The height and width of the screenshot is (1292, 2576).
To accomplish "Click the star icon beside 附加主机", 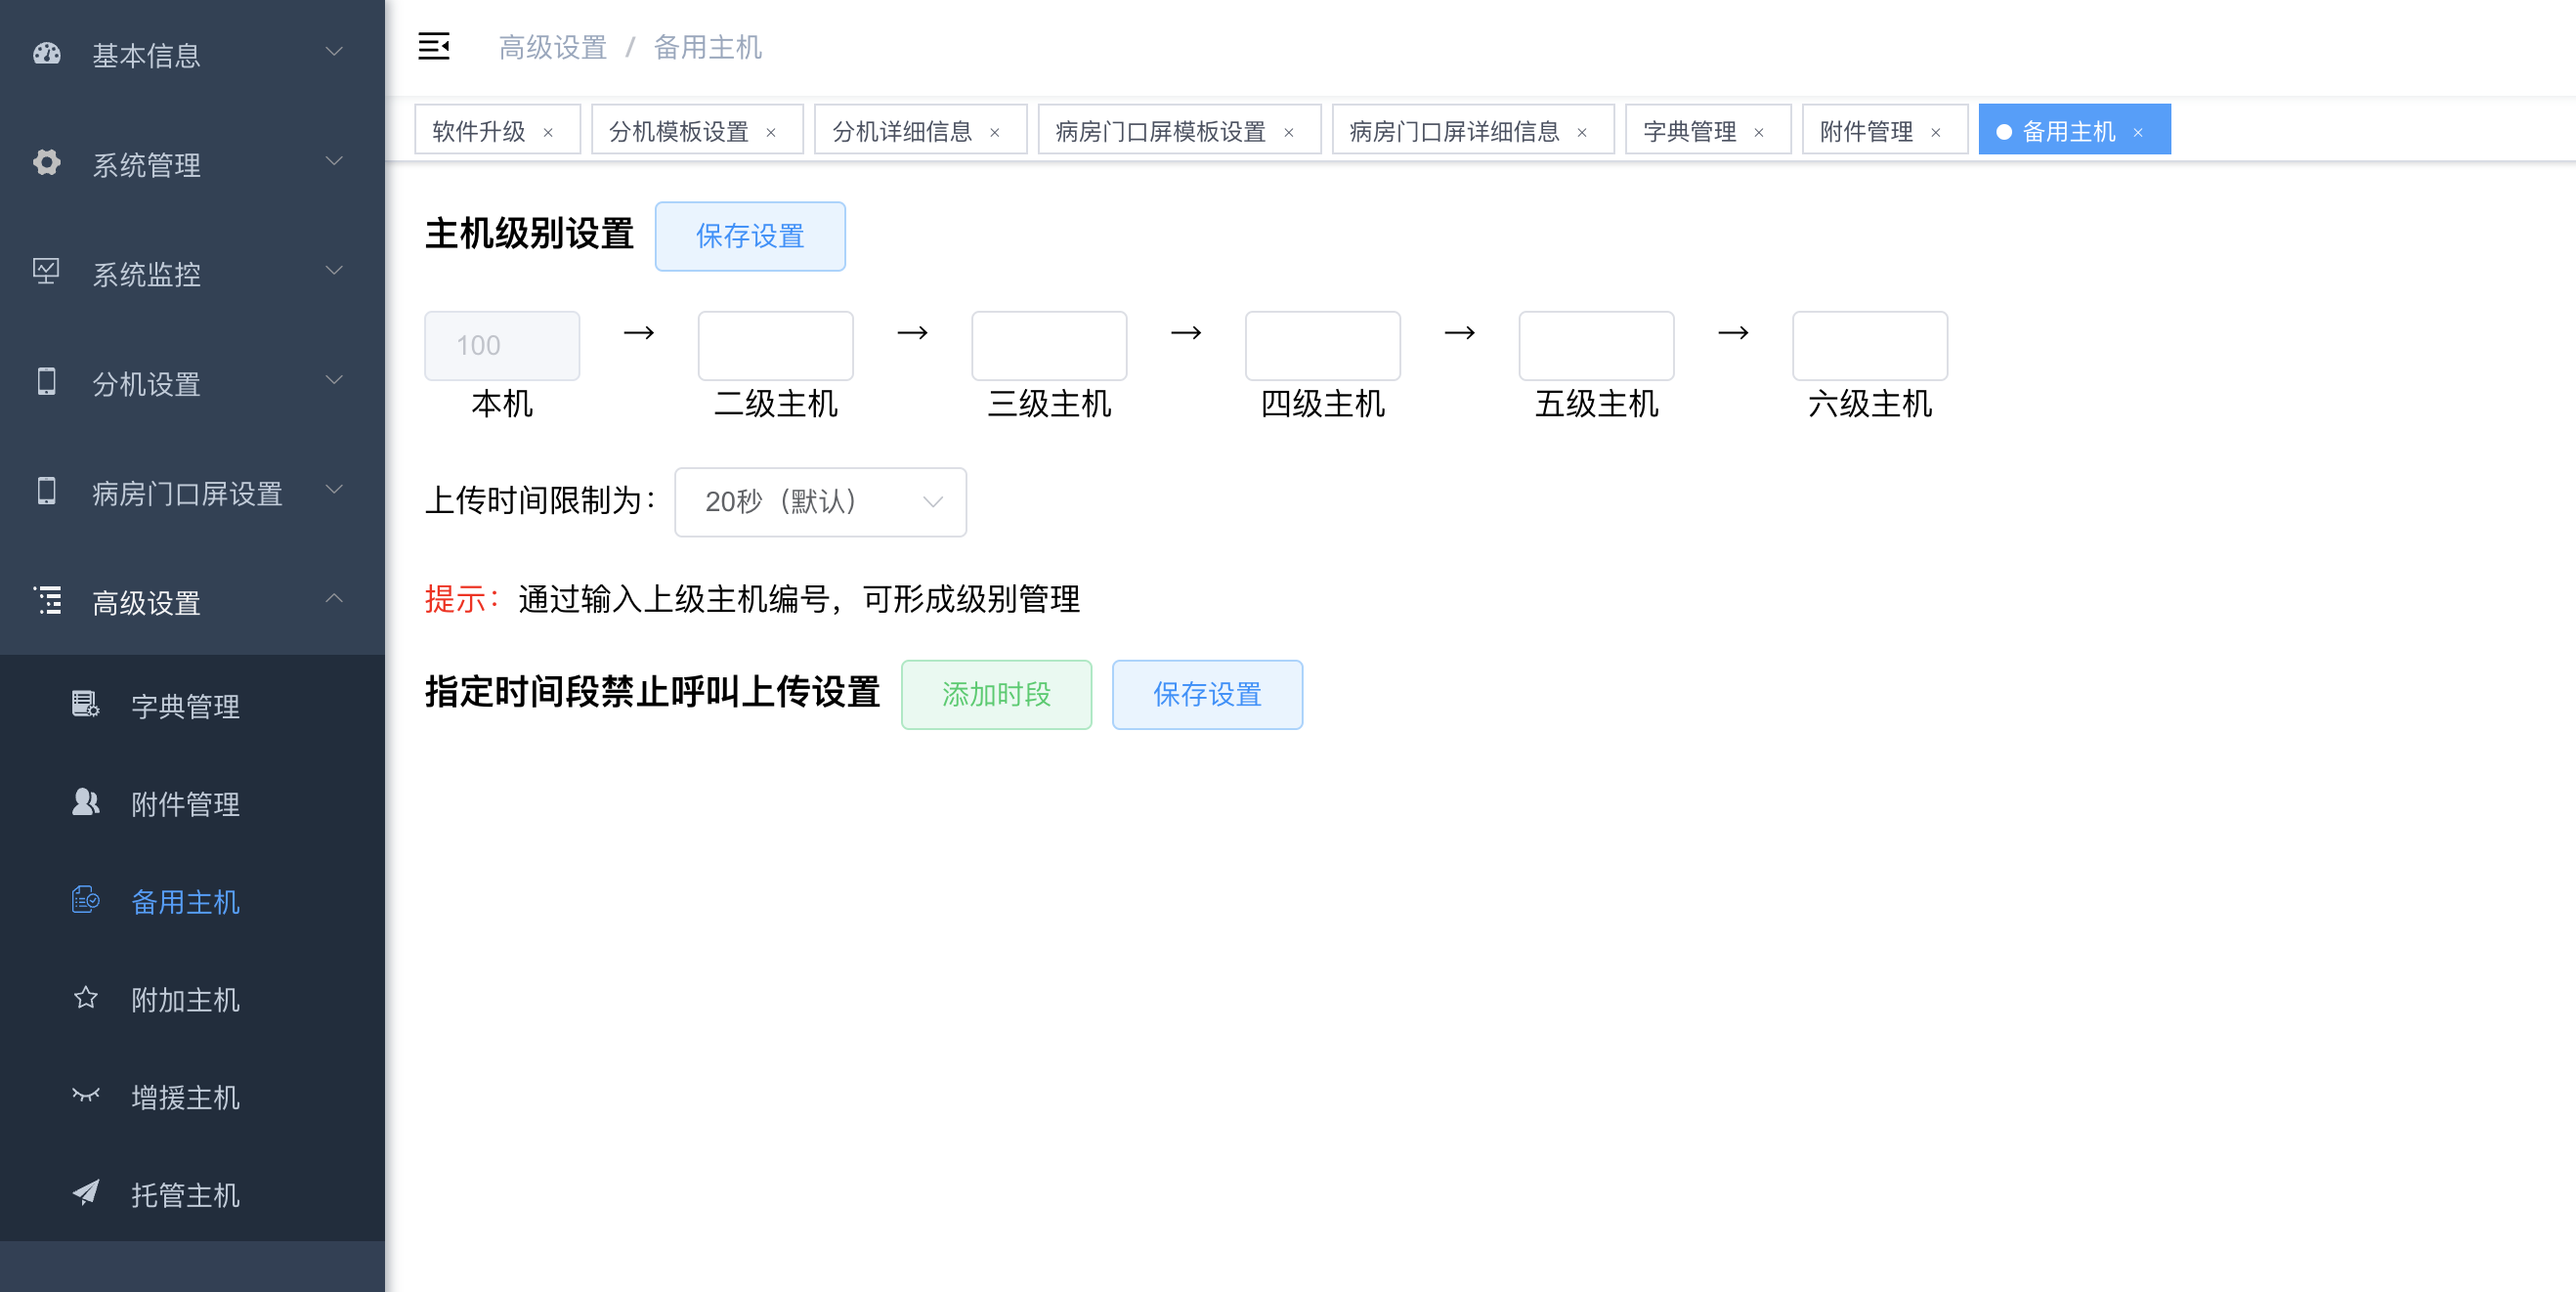I will [86, 998].
